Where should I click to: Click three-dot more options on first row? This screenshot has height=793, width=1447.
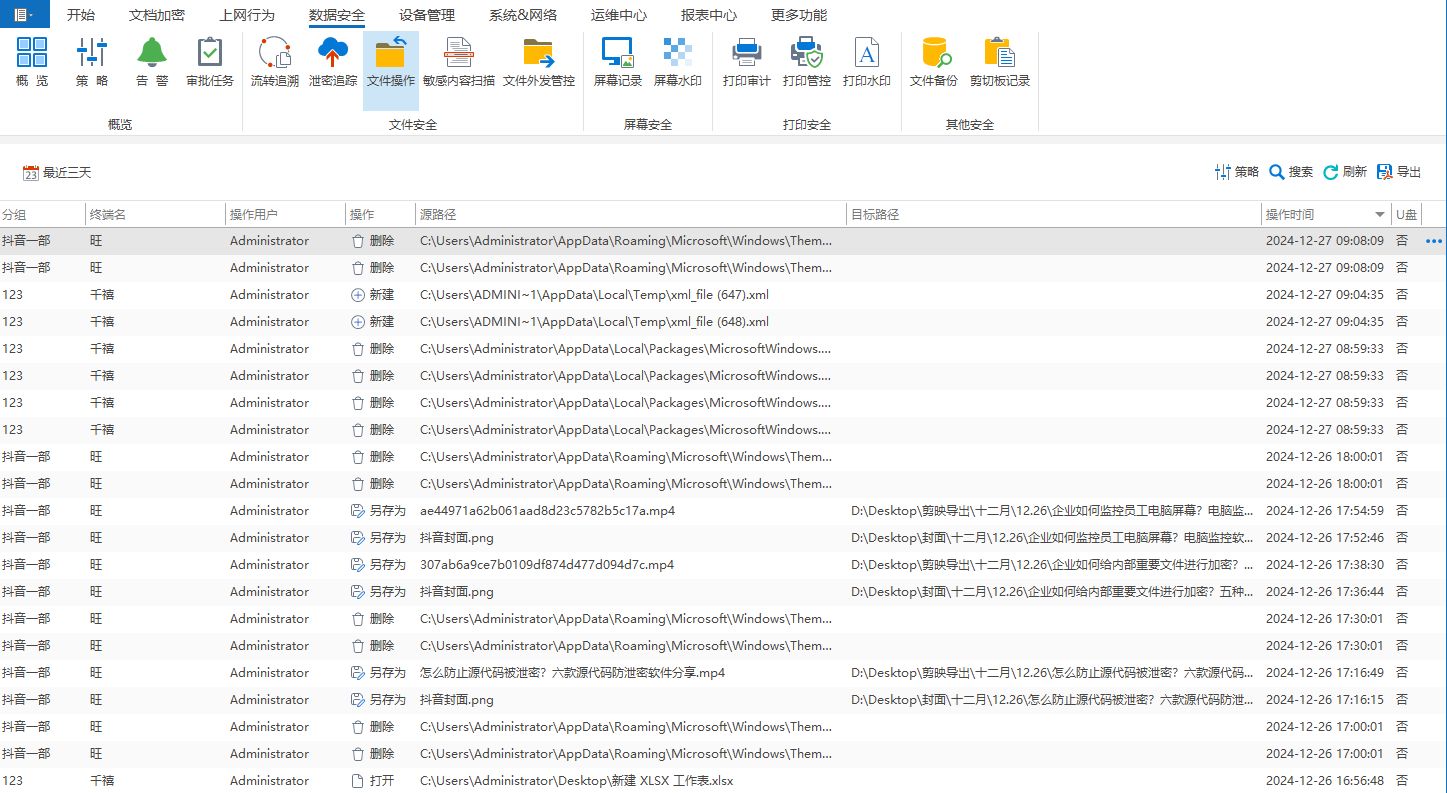(1434, 241)
